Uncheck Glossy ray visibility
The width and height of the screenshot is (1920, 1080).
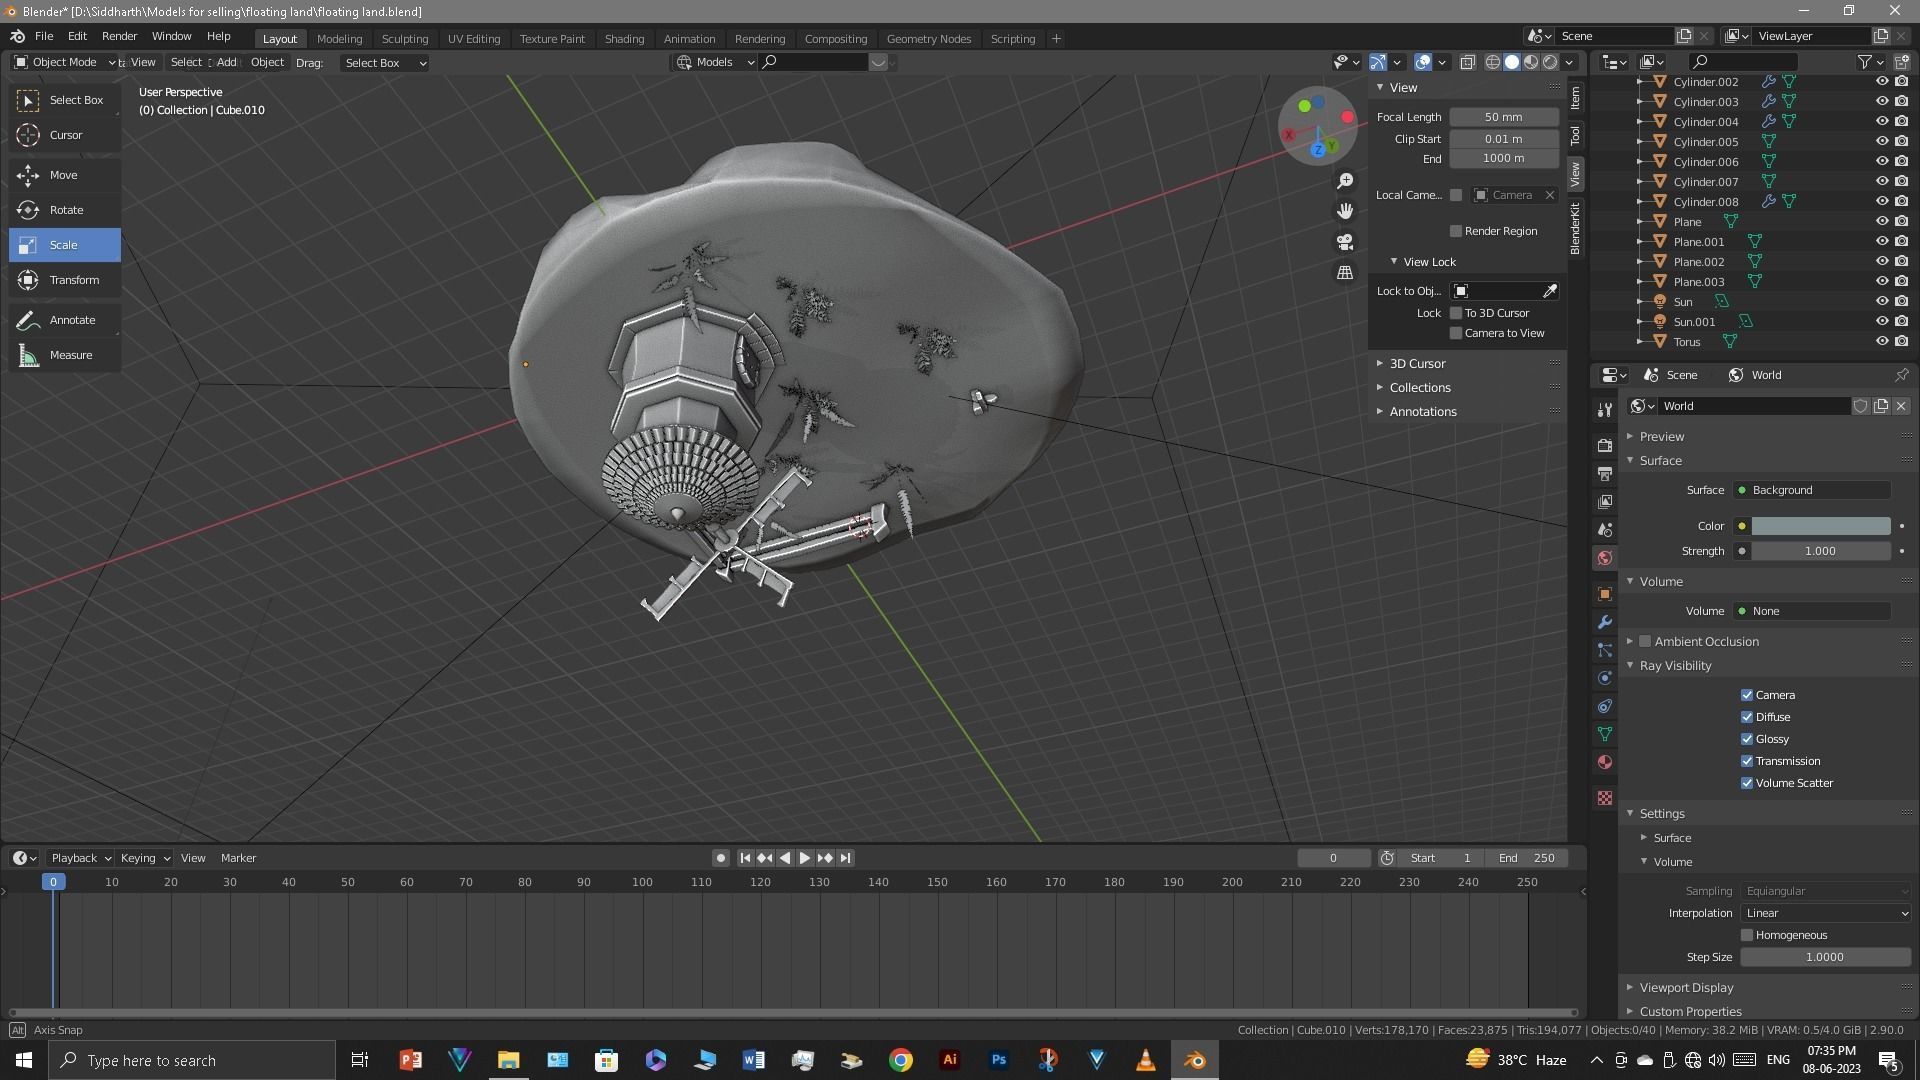click(1747, 739)
